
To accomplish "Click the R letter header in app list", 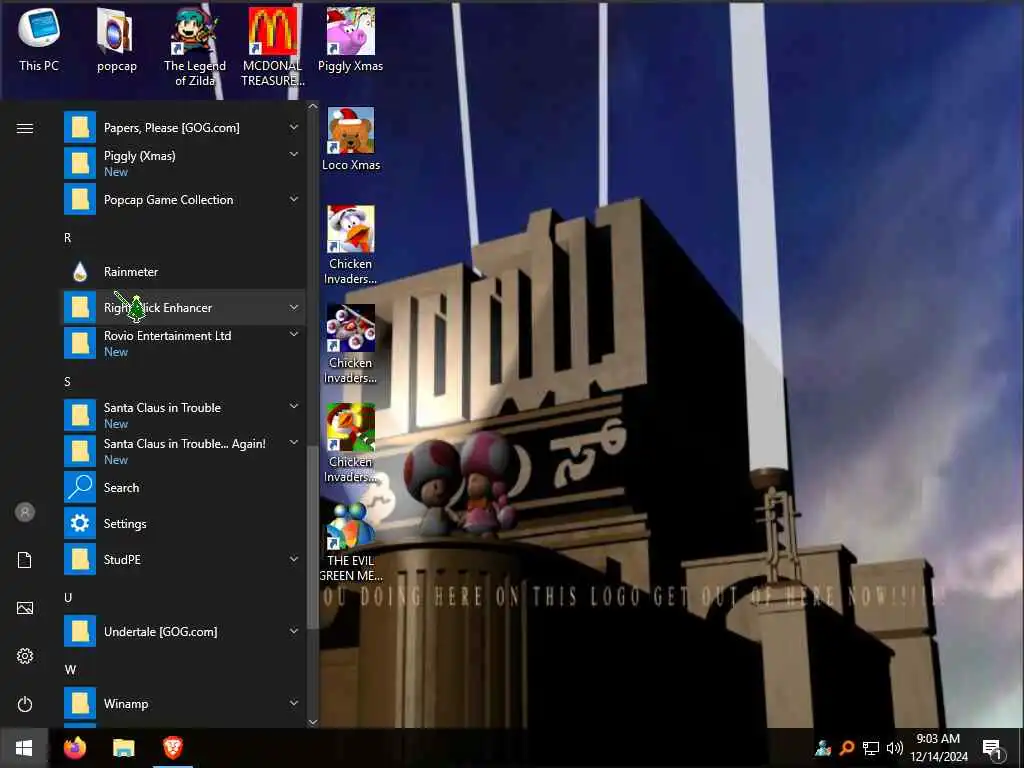I will [x=67, y=238].
